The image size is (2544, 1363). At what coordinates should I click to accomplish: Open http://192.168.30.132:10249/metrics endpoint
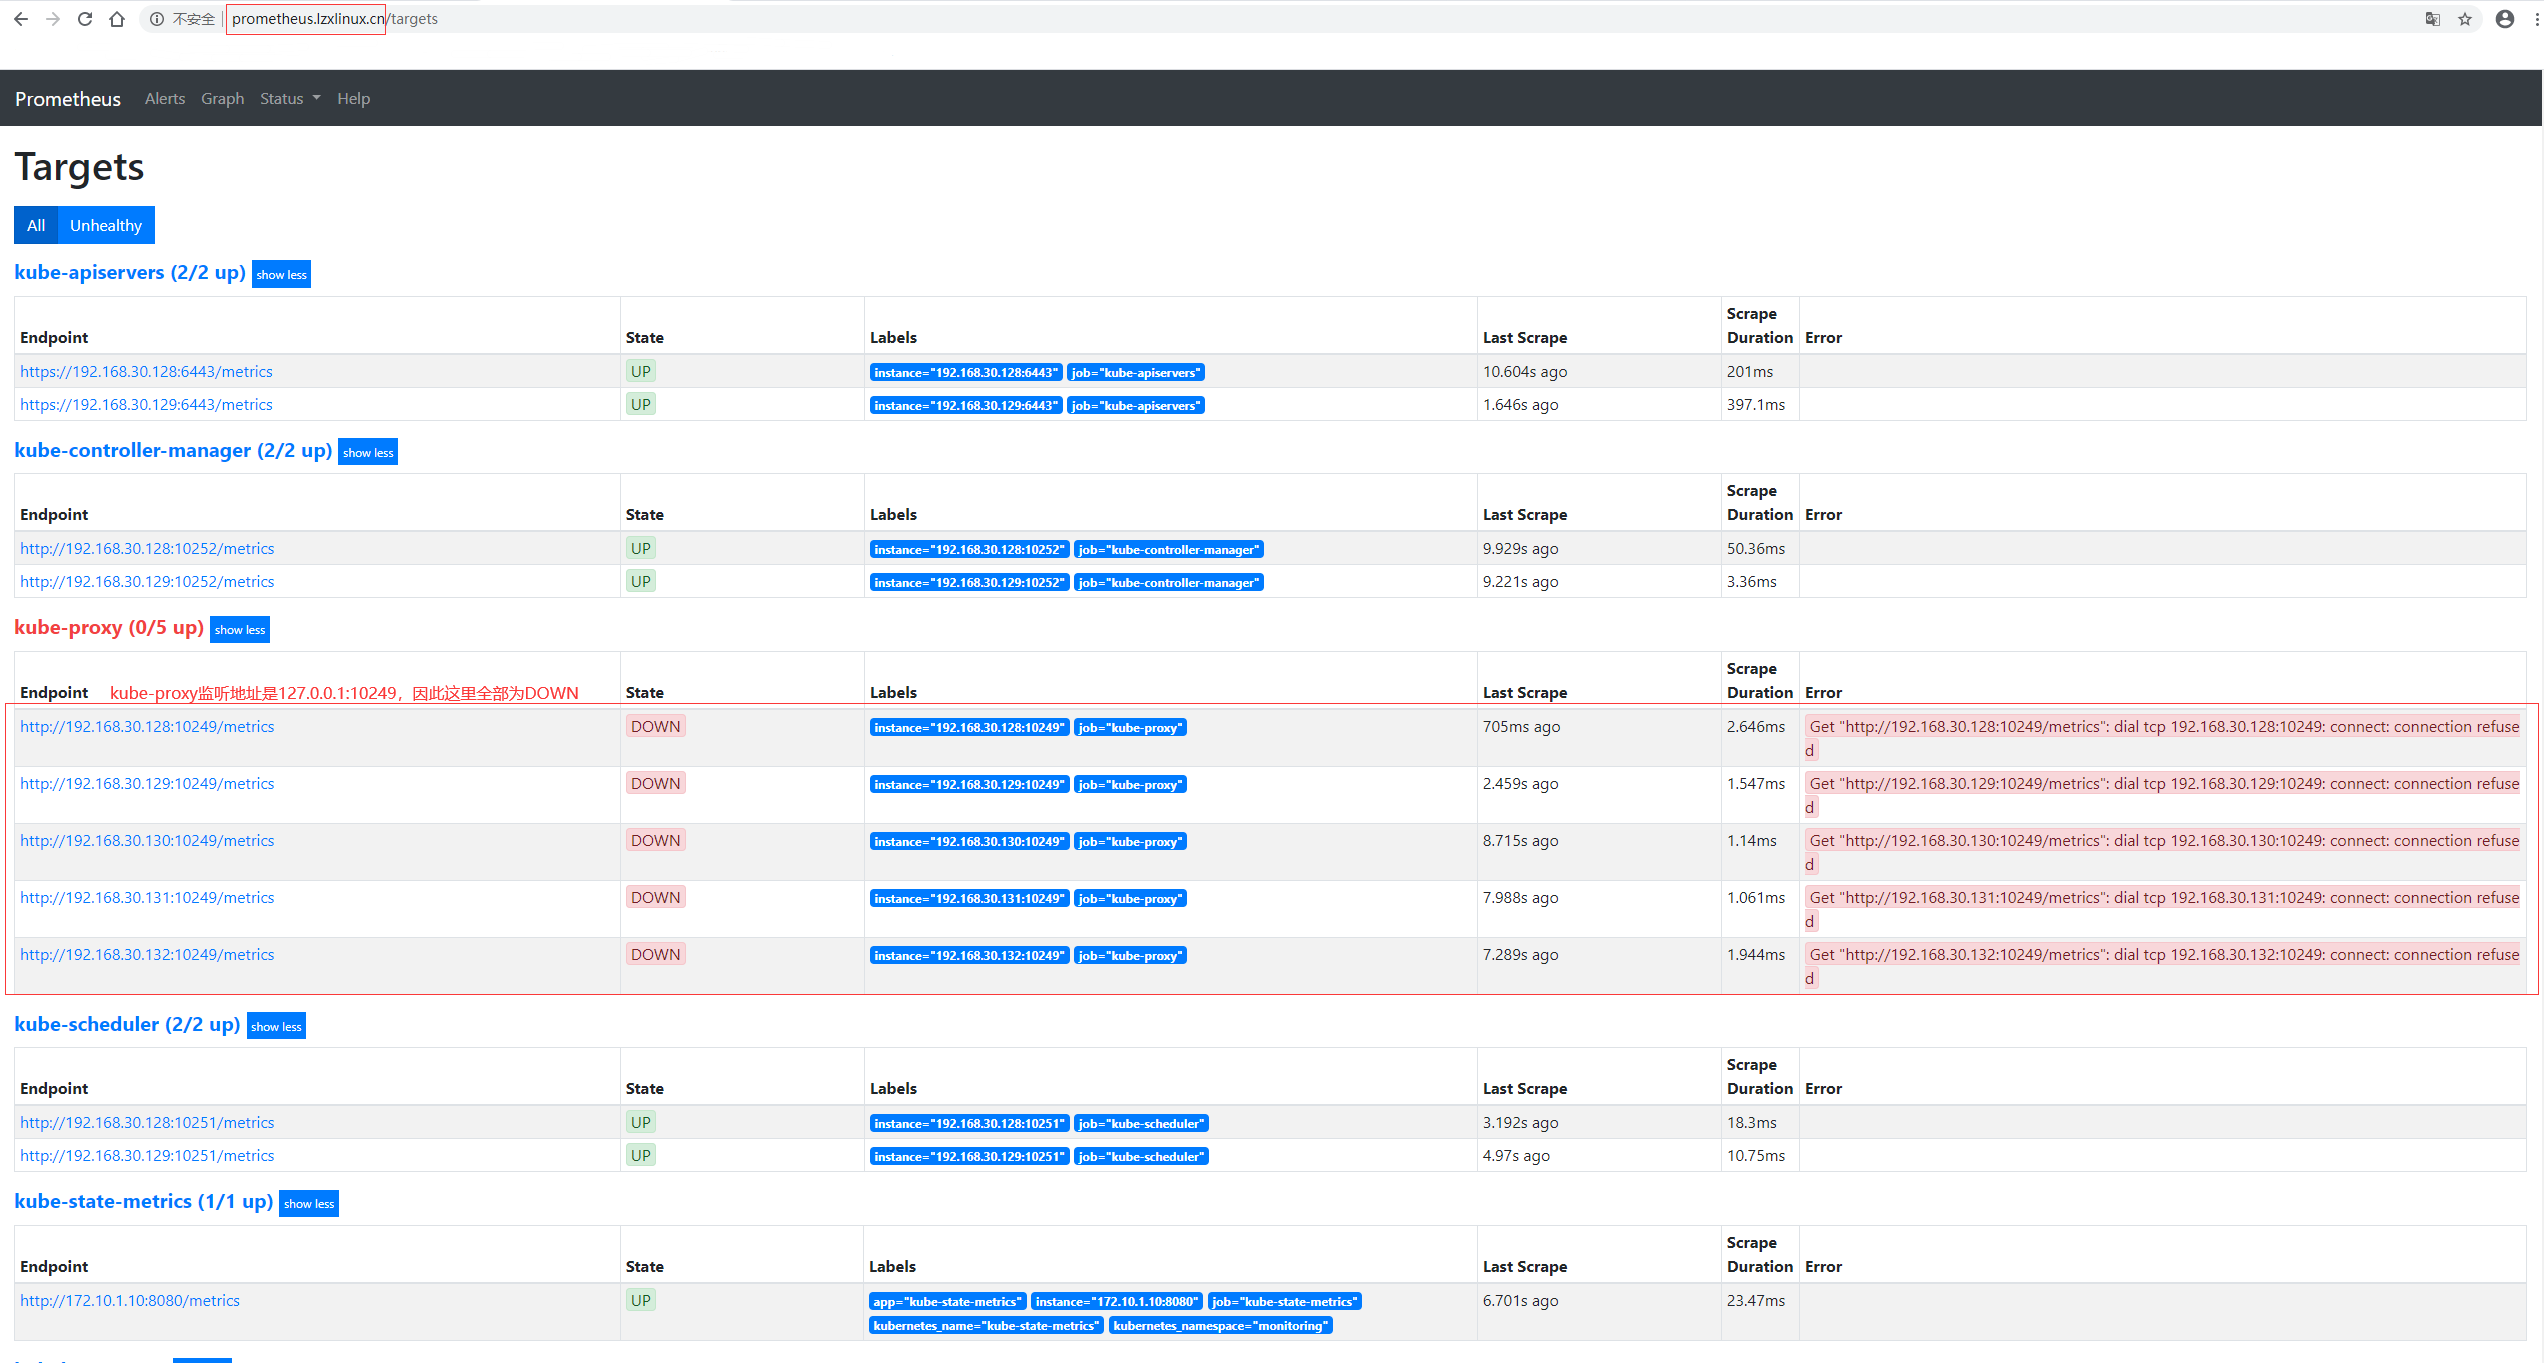147,955
